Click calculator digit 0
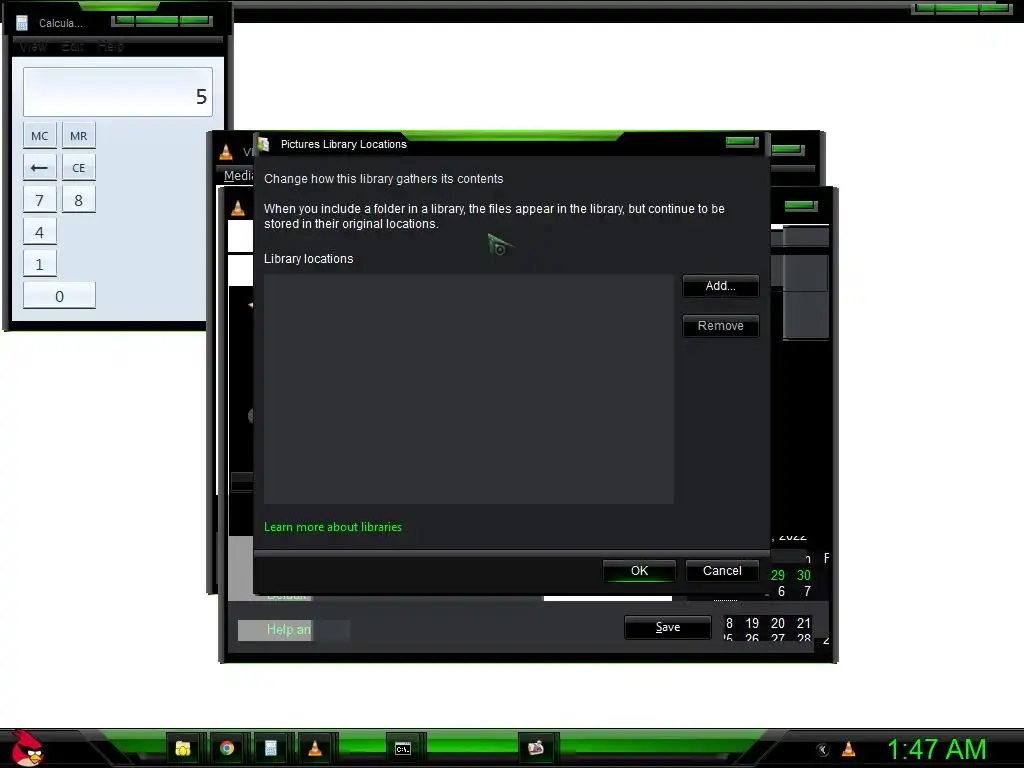Screen dimensions: 1024x768 click(x=59, y=296)
